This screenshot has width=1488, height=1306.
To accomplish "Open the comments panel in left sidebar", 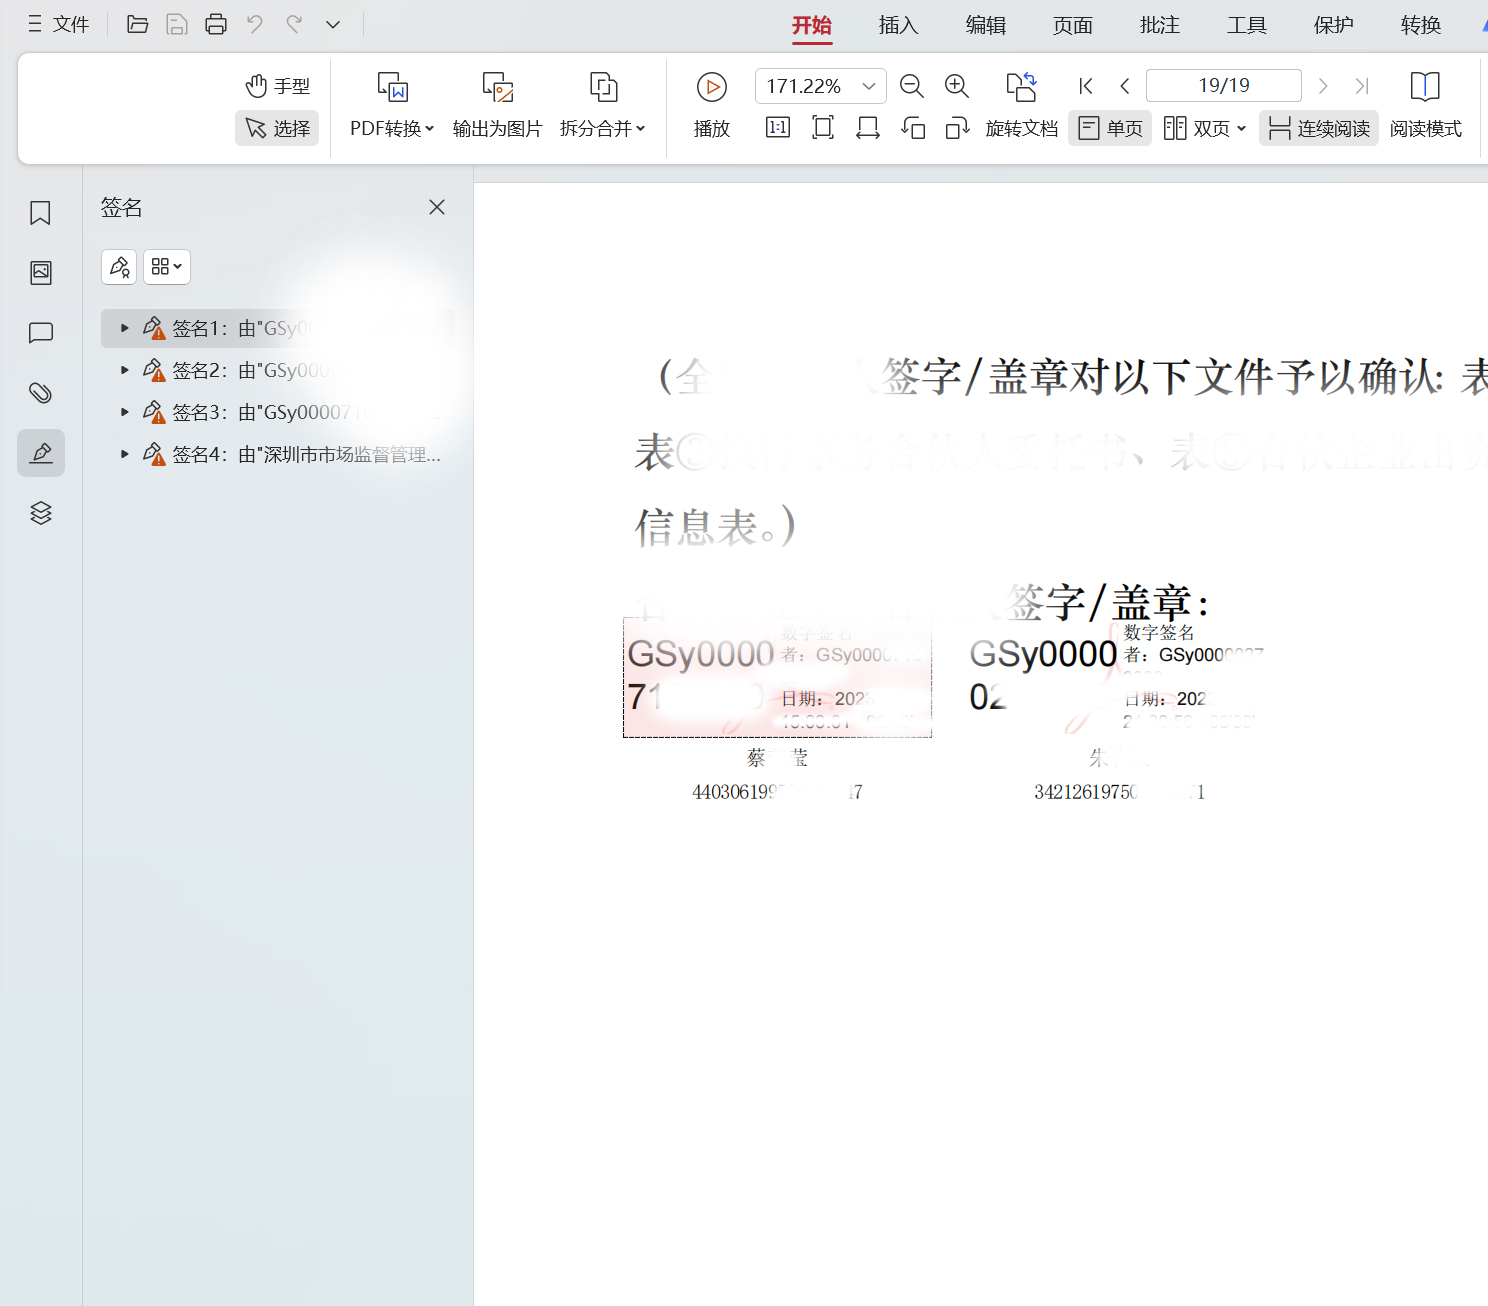I will (40, 333).
